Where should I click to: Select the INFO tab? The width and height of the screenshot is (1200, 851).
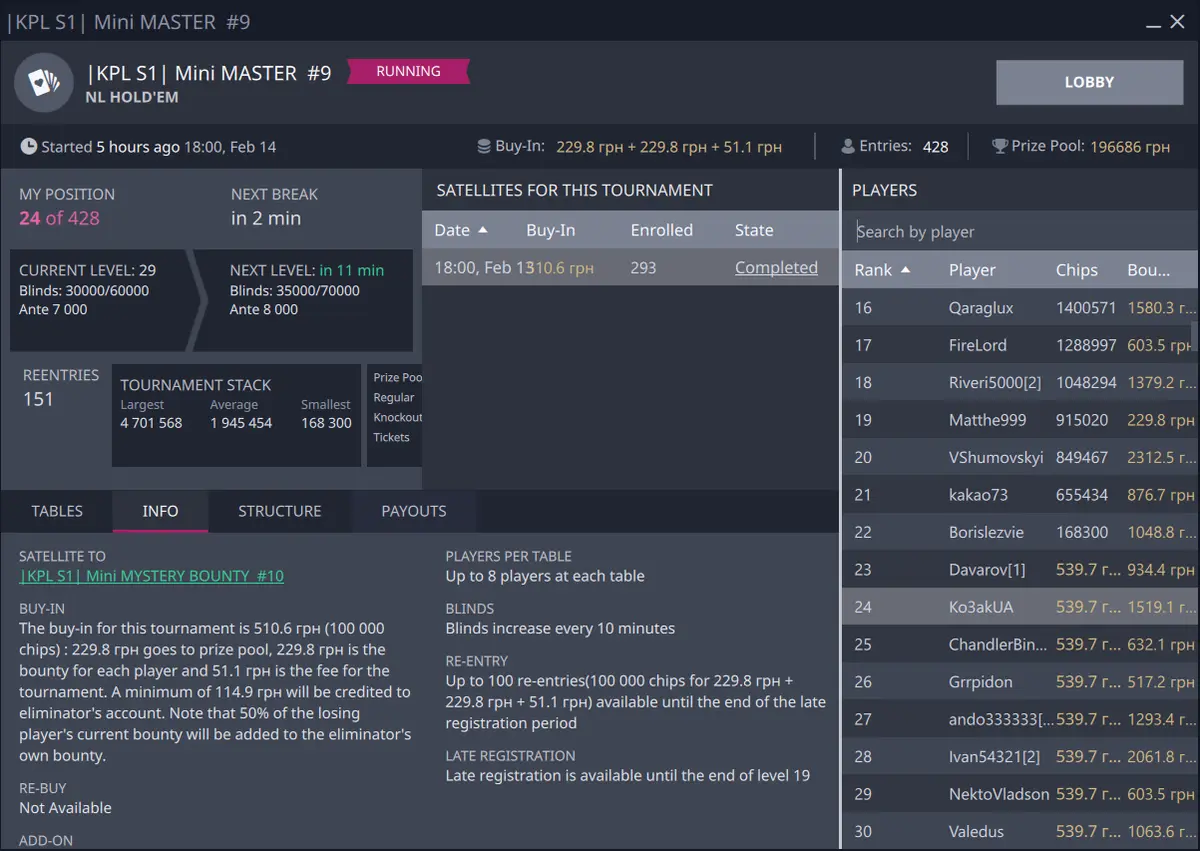tap(160, 511)
